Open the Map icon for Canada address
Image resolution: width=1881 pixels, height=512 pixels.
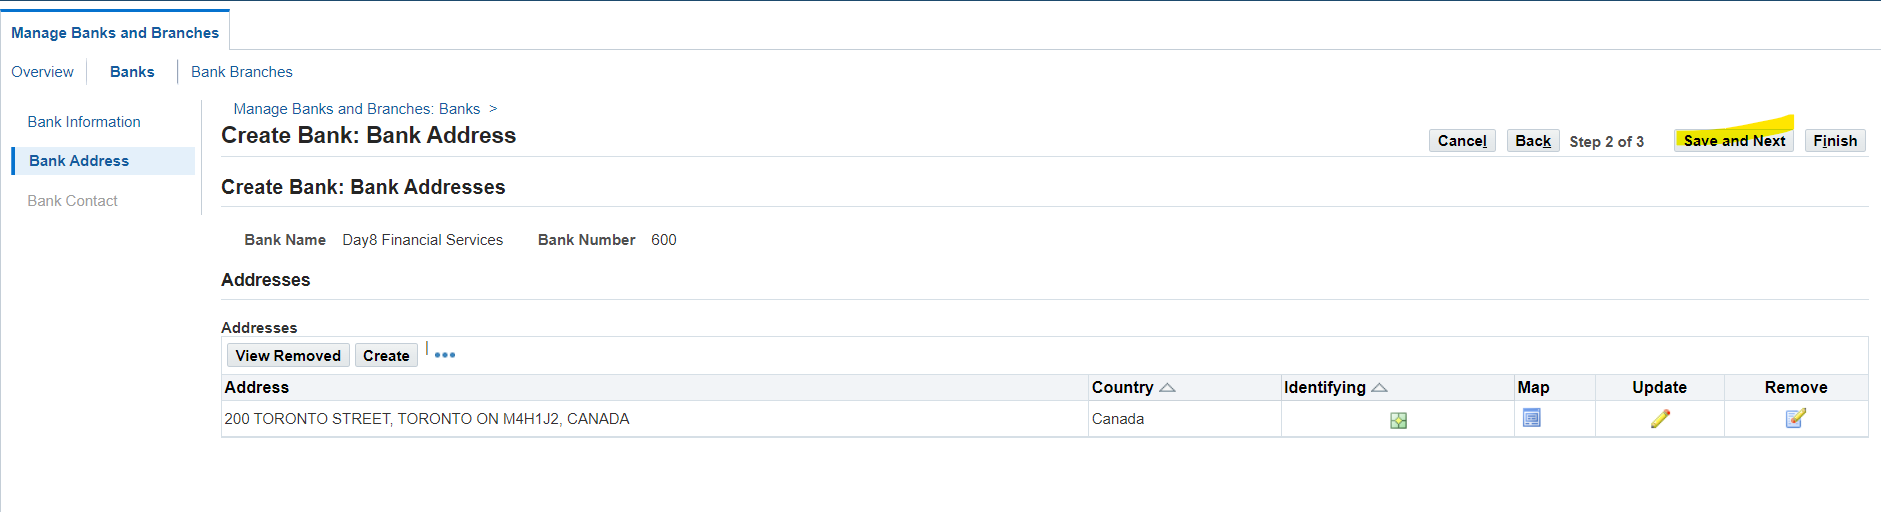pyautogui.click(x=1531, y=418)
